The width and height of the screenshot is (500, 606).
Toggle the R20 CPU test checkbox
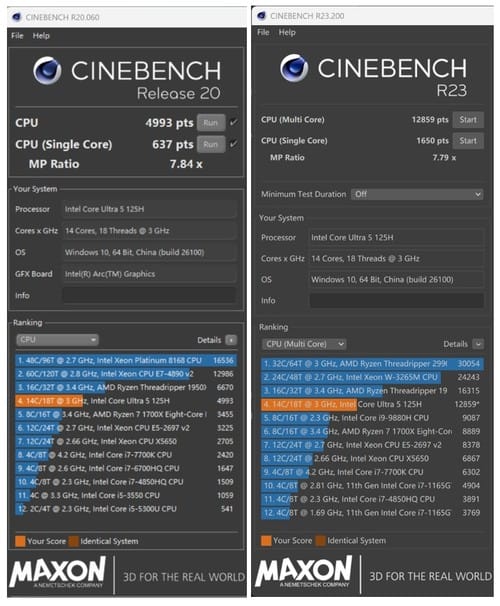click(233, 123)
